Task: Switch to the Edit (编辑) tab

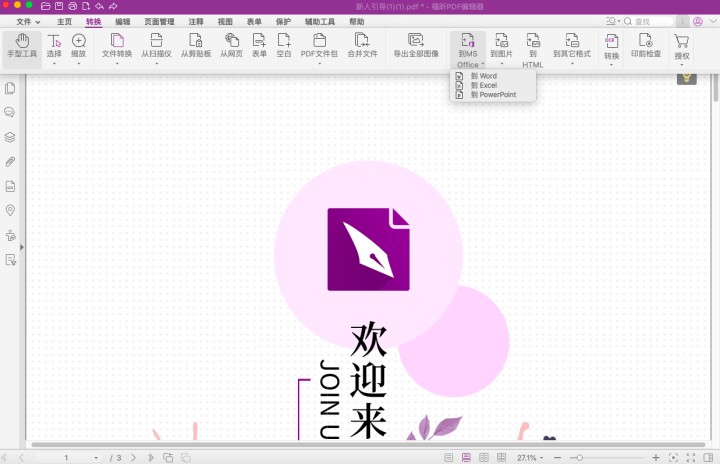Action: [122, 21]
